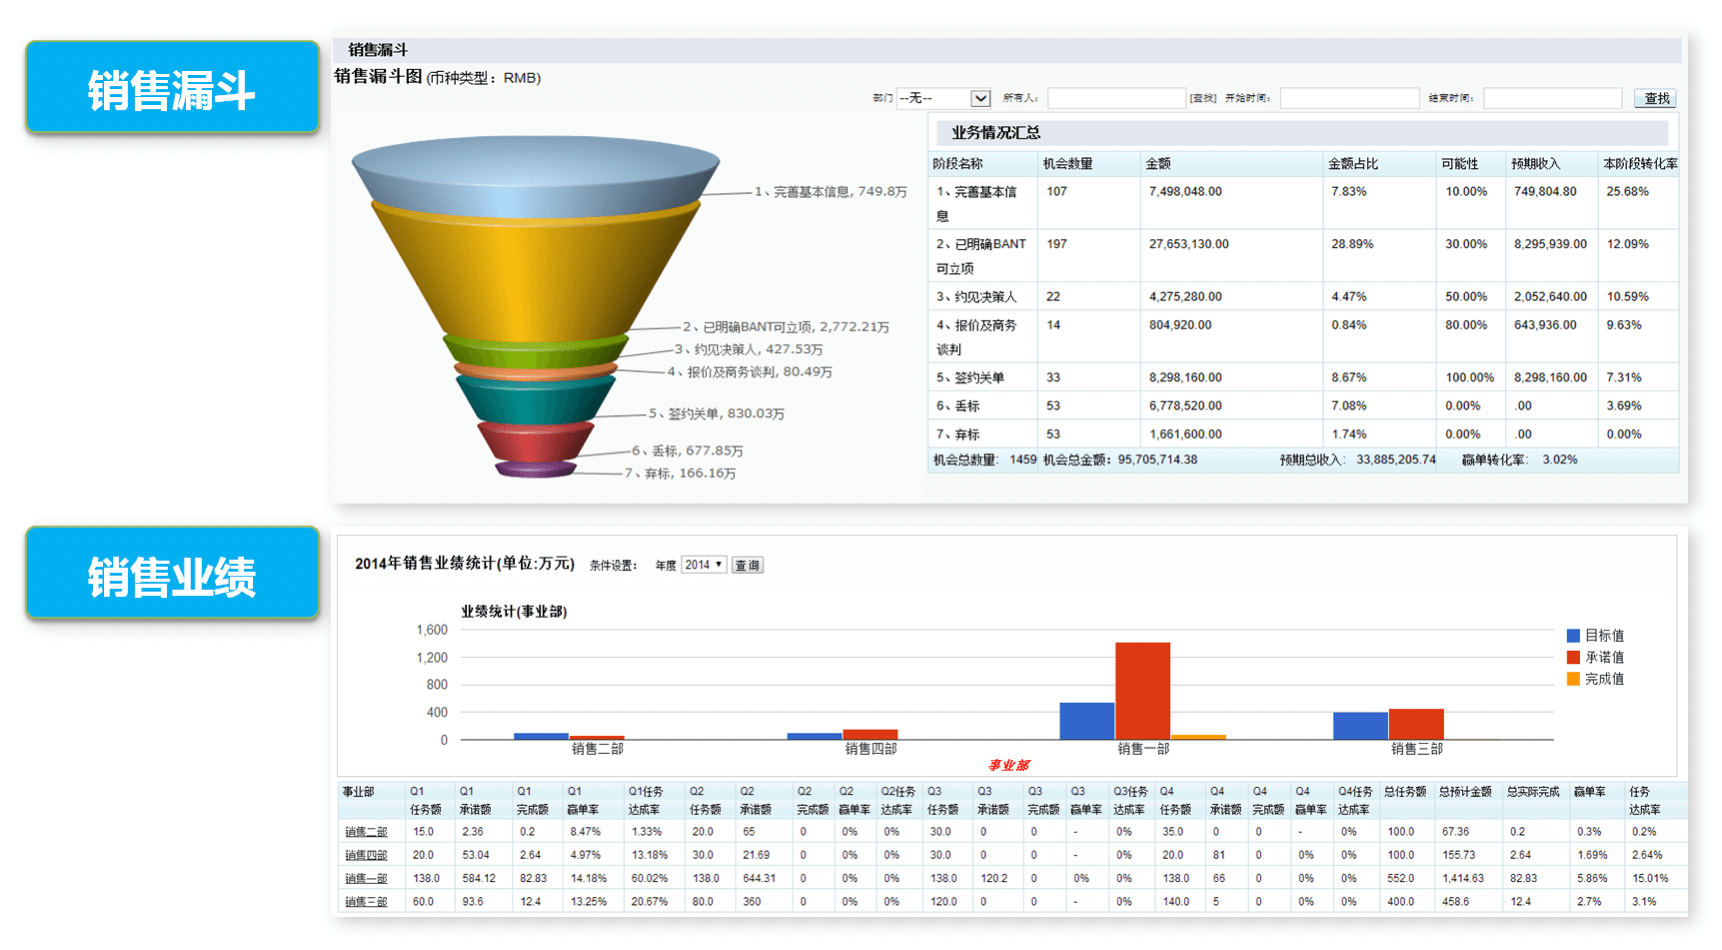Select the 6、丢标 stage row name
This screenshot has width=1722, height=950.
point(958,406)
